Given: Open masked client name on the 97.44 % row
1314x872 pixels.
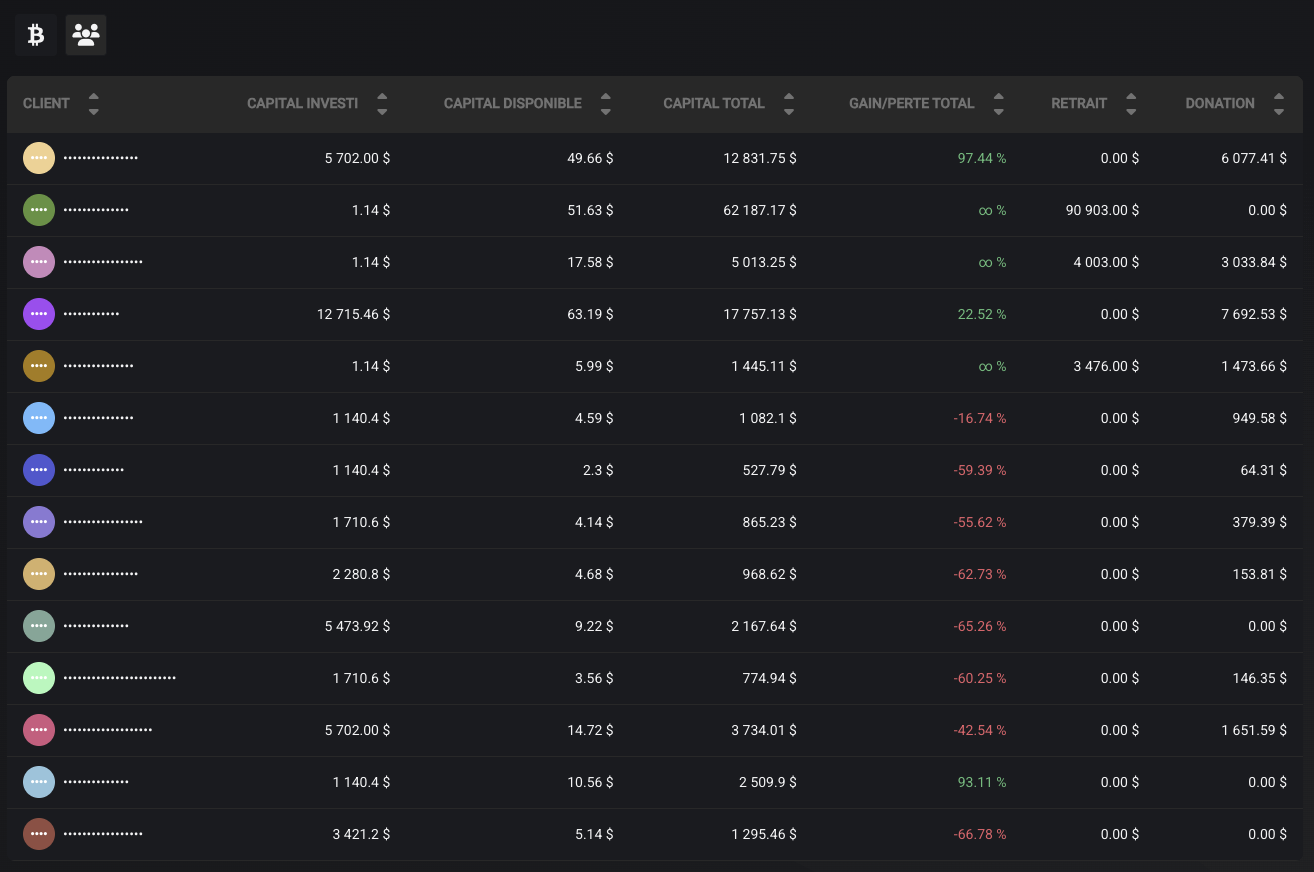Looking at the screenshot, I should (x=100, y=158).
